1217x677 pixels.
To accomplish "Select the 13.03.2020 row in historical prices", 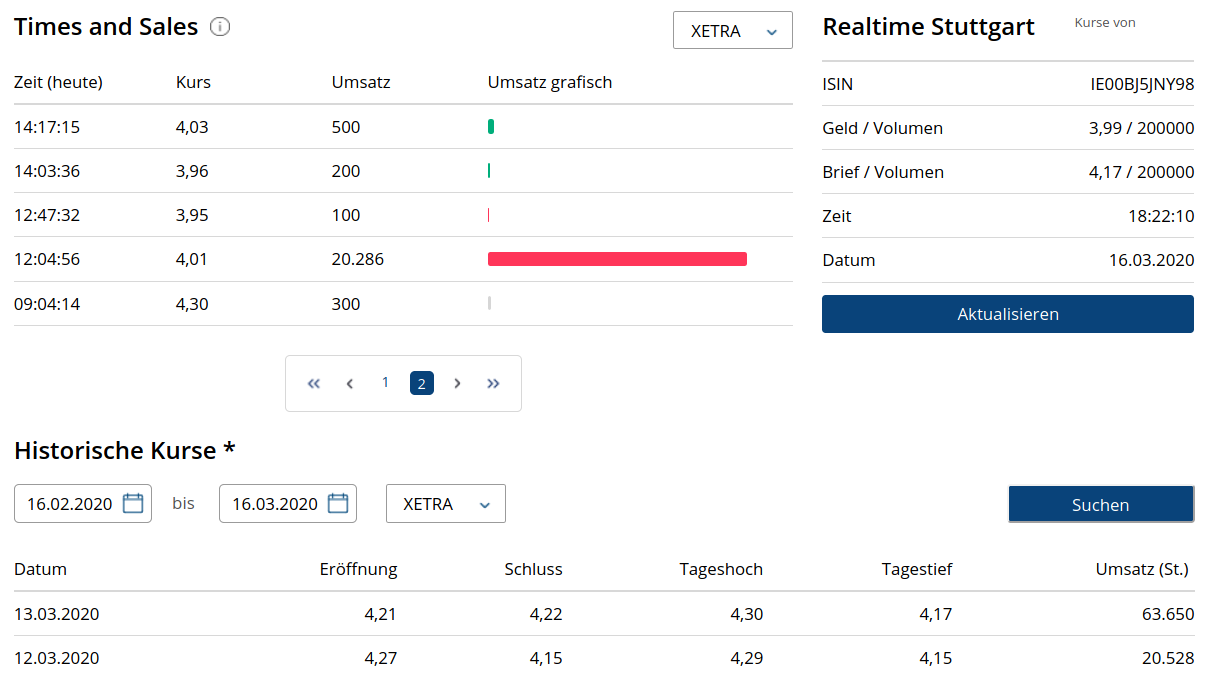I will [57, 614].
